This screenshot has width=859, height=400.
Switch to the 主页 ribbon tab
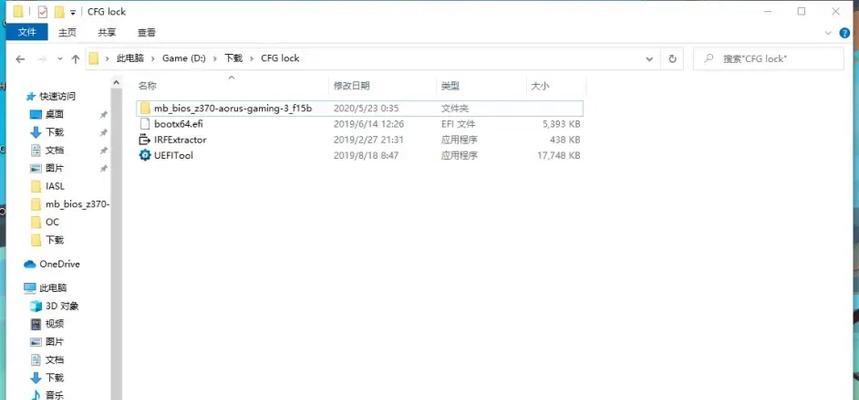(x=67, y=32)
